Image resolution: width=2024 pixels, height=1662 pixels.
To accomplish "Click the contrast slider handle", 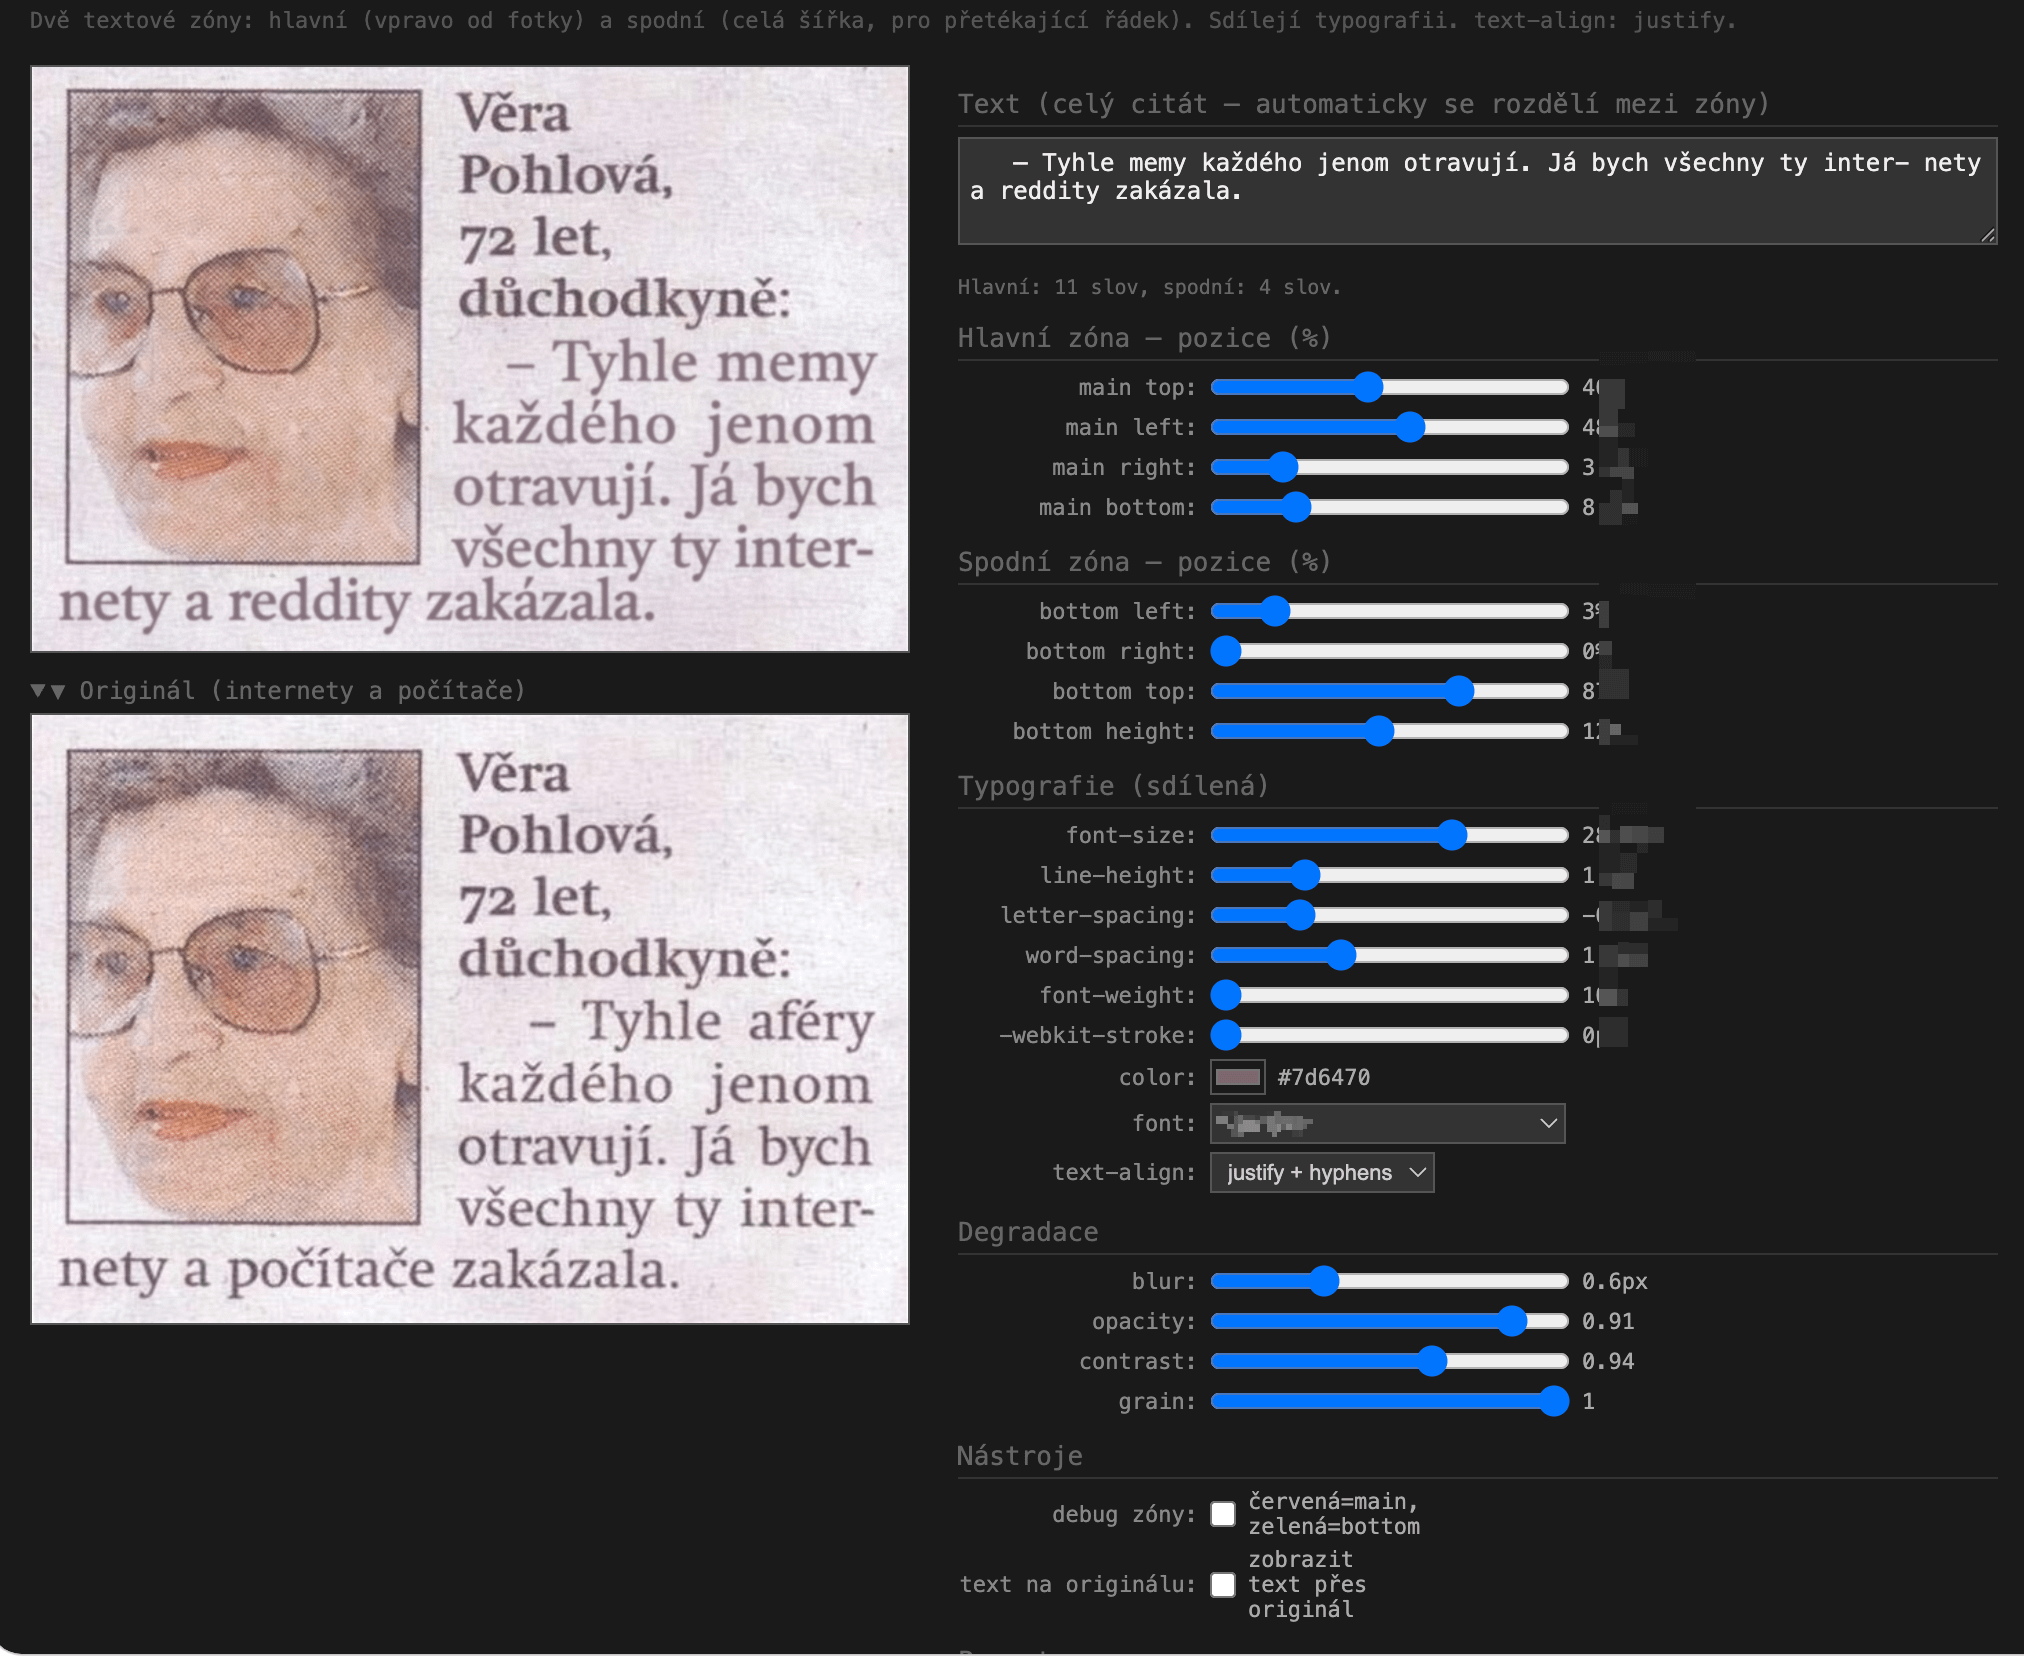I will (1432, 1361).
